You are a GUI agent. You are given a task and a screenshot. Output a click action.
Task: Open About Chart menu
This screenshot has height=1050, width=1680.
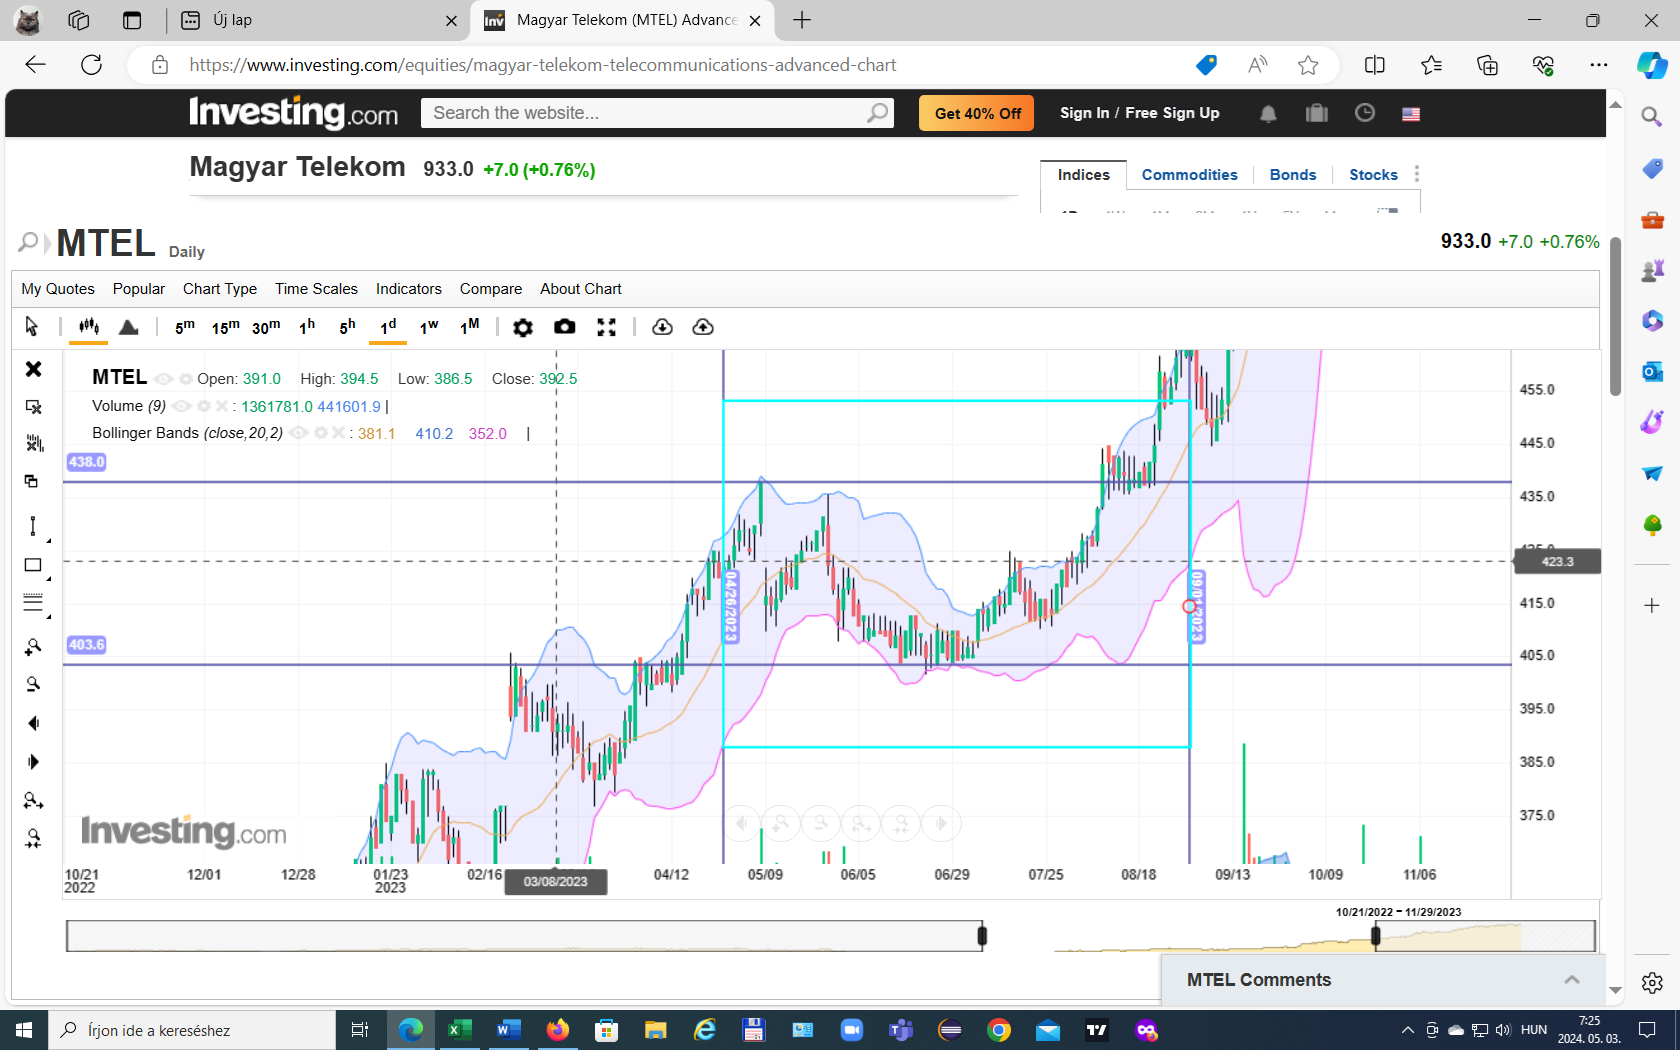pos(581,289)
